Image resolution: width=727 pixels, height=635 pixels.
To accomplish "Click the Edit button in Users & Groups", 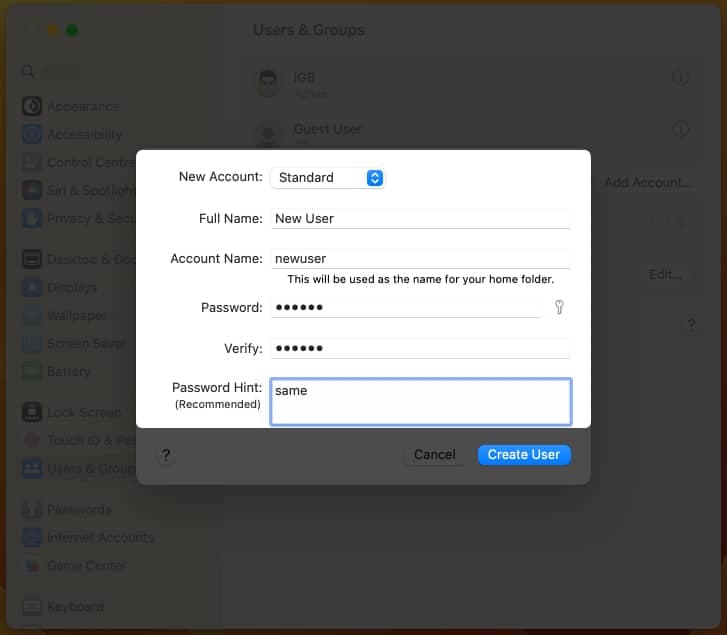I will tap(665, 275).
